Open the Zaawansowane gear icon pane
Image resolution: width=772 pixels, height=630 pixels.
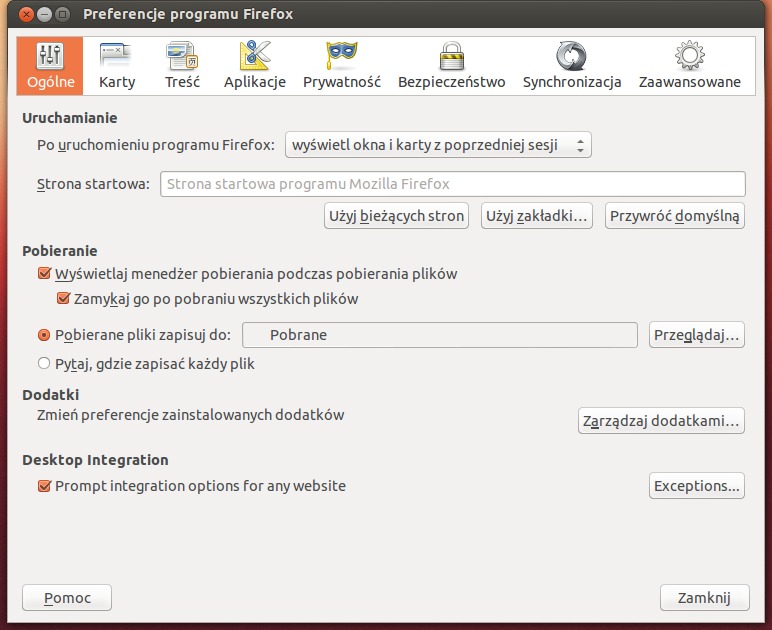689,66
